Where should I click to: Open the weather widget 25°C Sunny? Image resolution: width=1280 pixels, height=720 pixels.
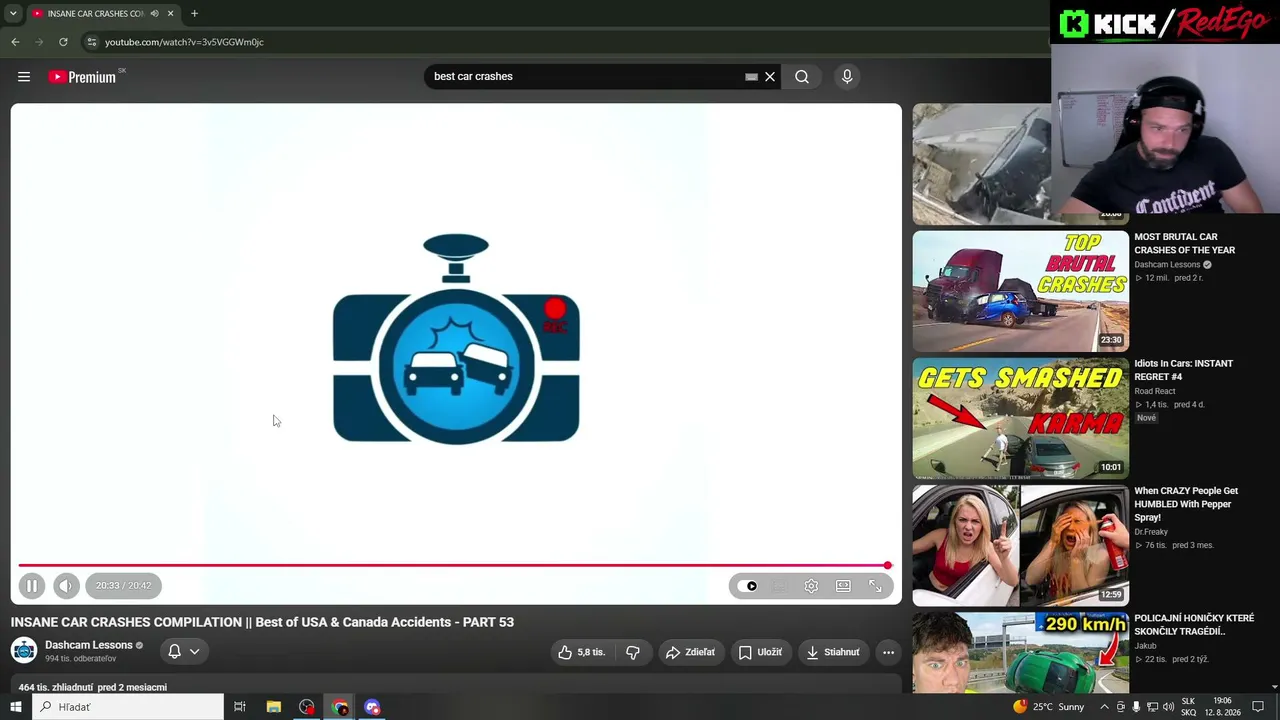1048,707
